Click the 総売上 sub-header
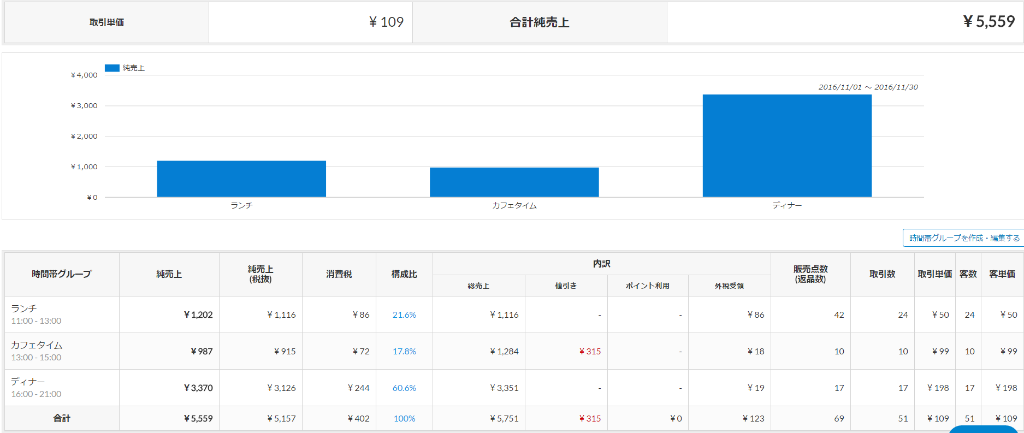The image size is (1024, 433). point(479,285)
